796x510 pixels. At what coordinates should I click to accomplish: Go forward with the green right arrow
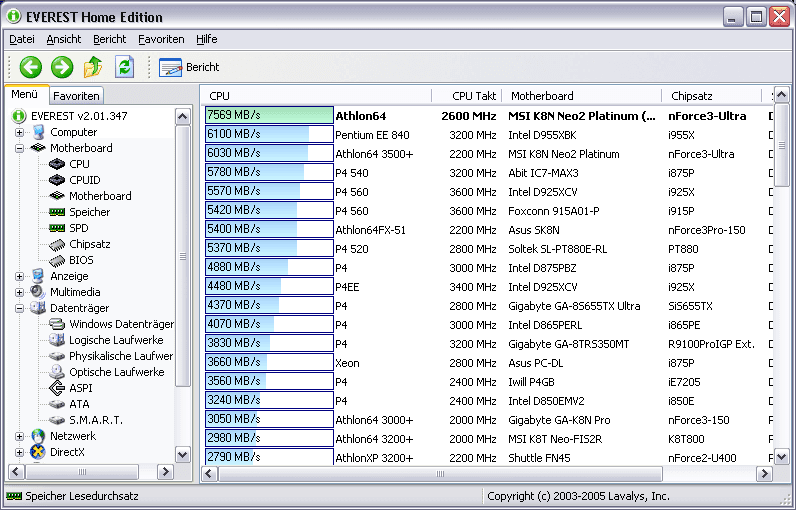pyautogui.click(x=62, y=67)
